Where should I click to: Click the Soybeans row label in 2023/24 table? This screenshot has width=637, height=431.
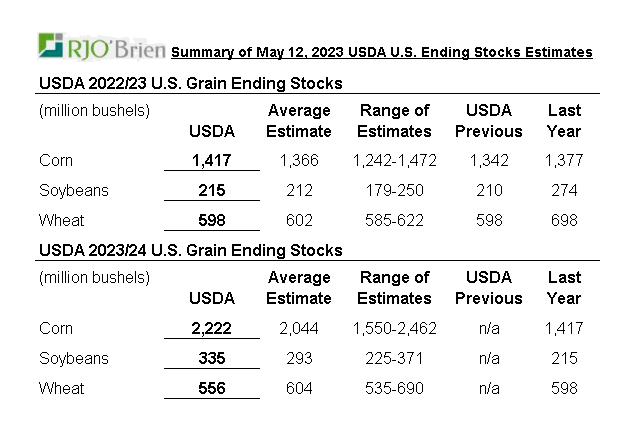coord(73,358)
